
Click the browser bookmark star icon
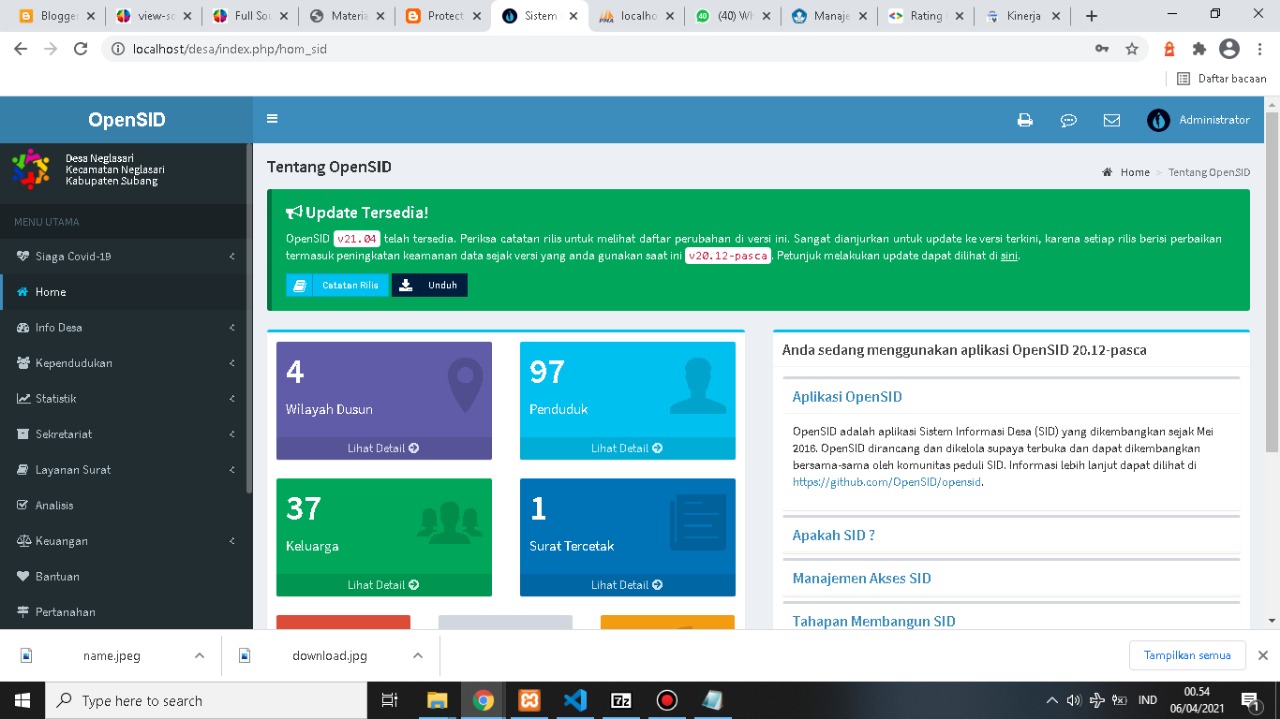point(1132,49)
